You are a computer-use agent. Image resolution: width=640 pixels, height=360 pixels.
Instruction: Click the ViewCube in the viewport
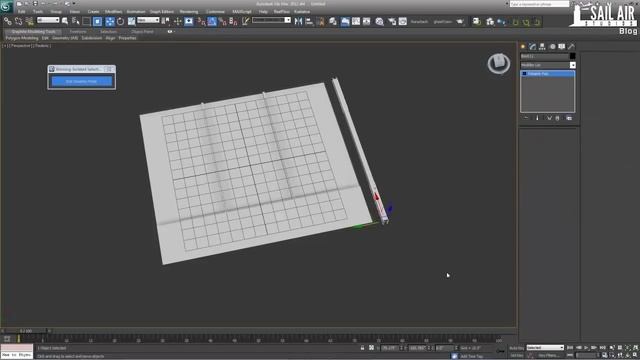coord(498,63)
